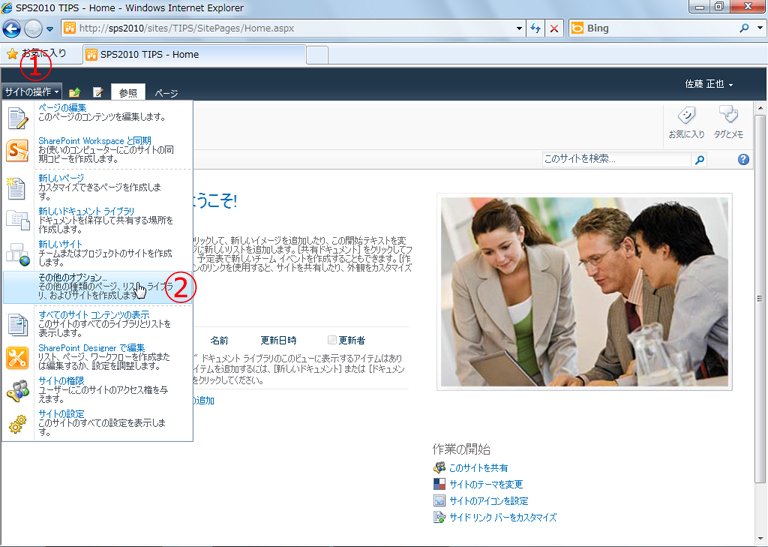The height and width of the screenshot is (547, 768).
Task: Open the blue Help question icon
Action: tap(743, 159)
